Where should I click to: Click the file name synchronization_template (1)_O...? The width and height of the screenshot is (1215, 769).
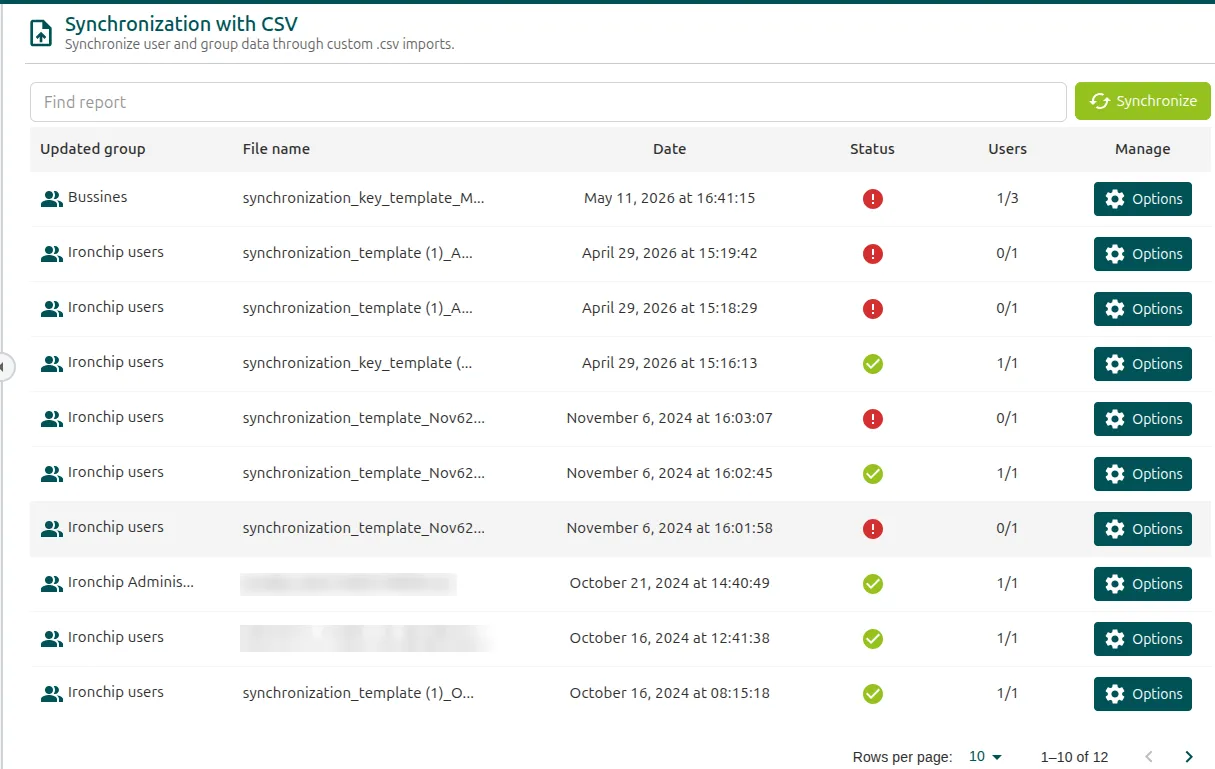(x=359, y=693)
